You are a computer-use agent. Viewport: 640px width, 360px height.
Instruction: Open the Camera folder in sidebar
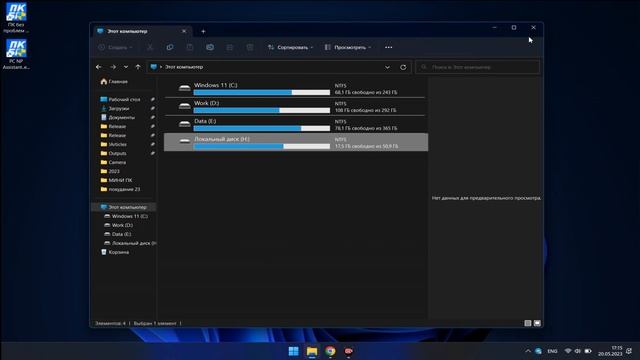[x=113, y=162]
